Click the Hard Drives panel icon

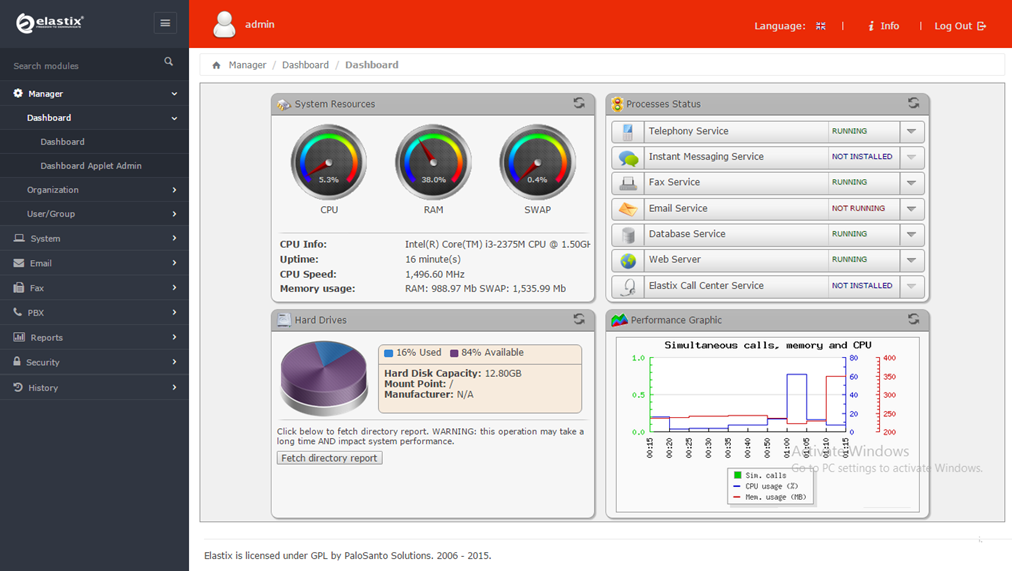[x=284, y=320]
